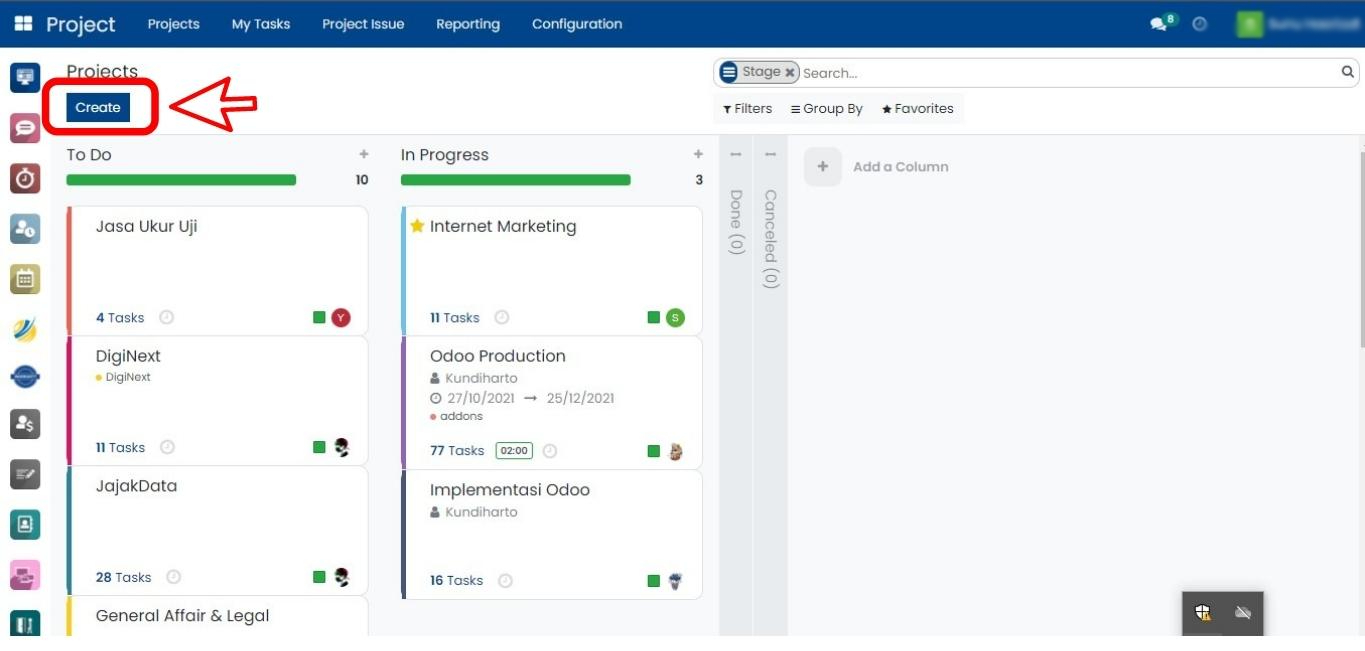Screen dimensions: 1365x651
Task: Click the plus icon in To Do column
Action: coord(364,154)
